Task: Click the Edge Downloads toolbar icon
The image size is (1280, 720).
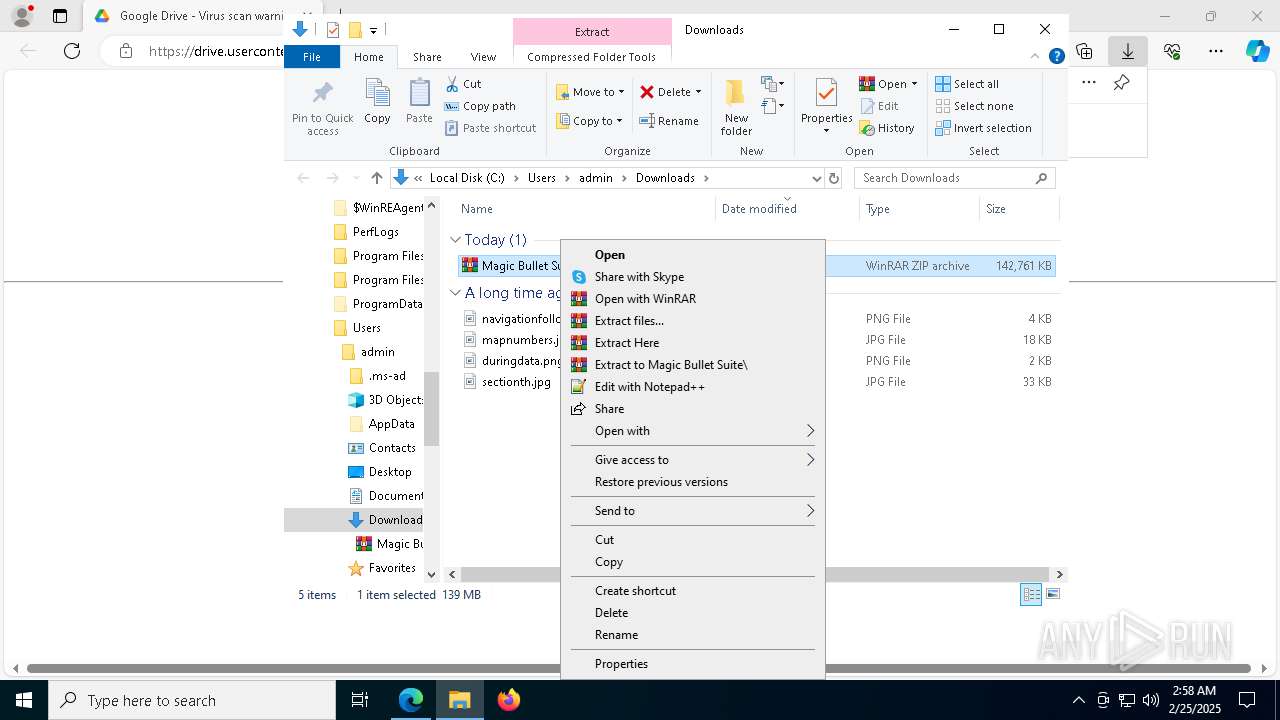Action: tap(1128, 51)
